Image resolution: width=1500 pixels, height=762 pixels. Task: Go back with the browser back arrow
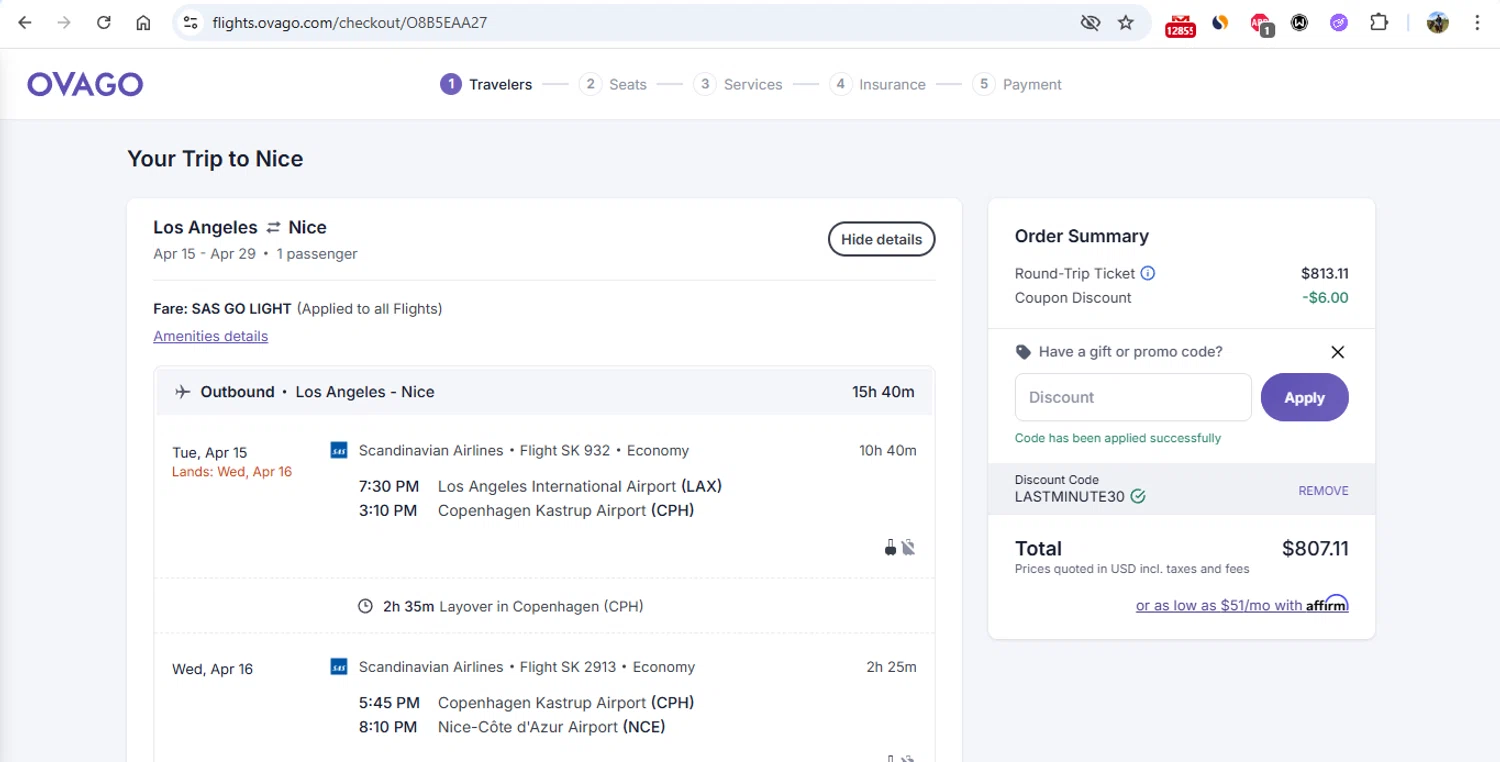[x=25, y=22]
